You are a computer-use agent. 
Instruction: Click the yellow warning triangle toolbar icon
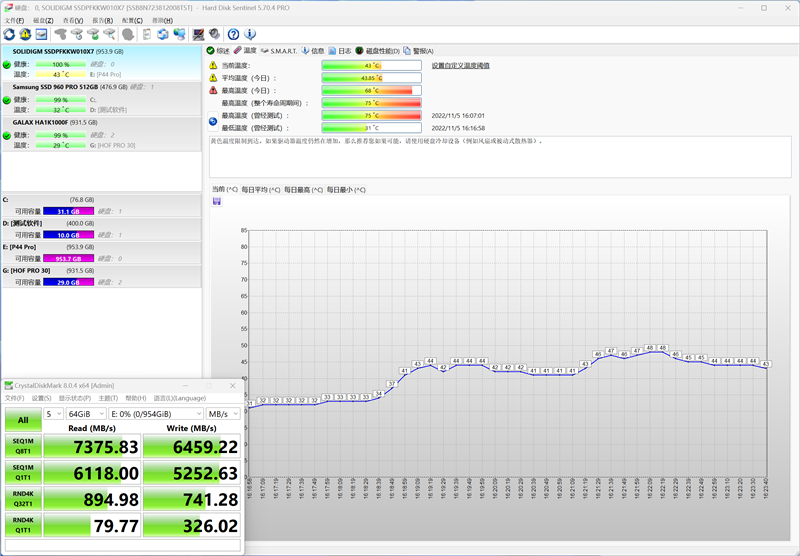point(24,34)
